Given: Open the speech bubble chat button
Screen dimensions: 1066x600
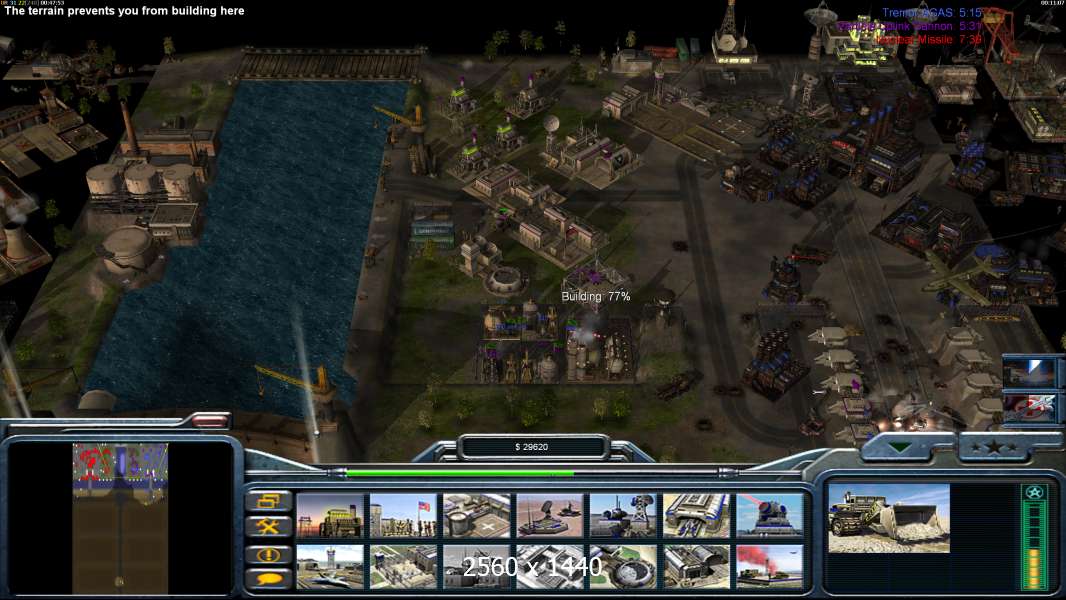Looking at the screenshot, I should point(269,578).
